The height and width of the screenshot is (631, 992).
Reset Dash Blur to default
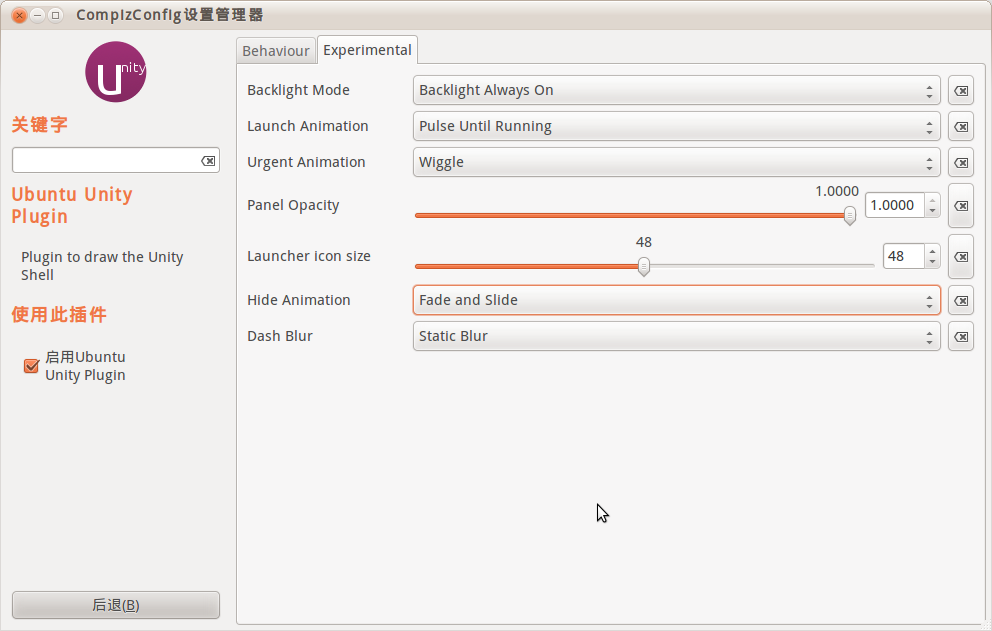960,337
